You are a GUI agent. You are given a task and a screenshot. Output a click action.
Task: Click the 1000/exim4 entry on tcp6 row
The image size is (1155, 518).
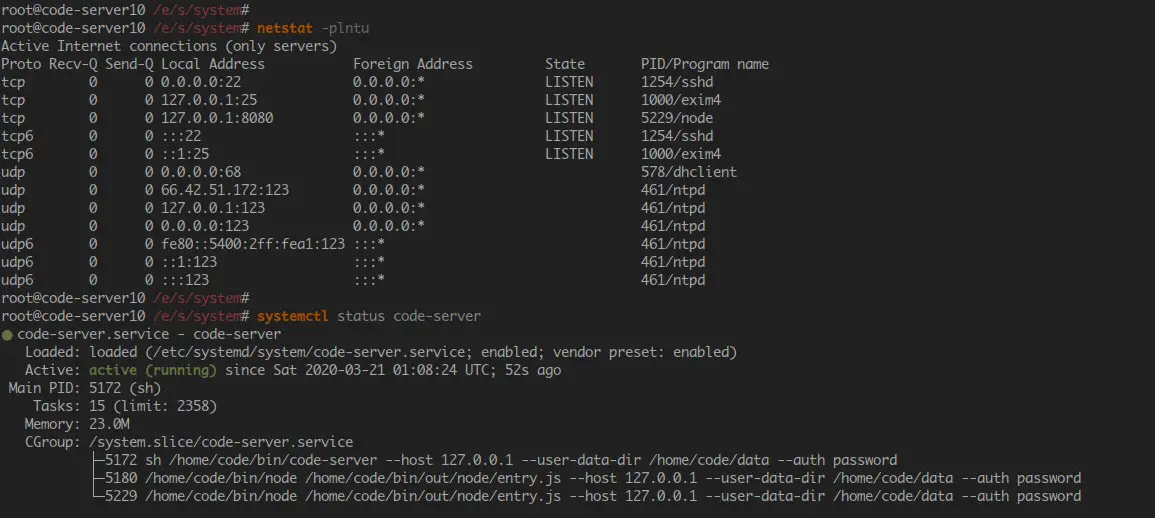coord(681,154)
